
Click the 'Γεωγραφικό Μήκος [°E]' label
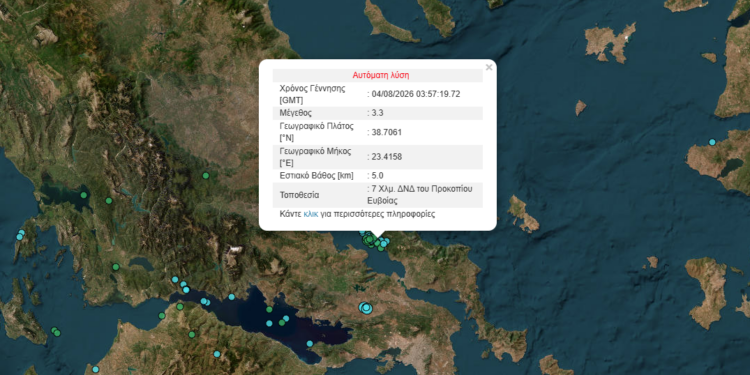pyautogui.click(x=316, y=157)
